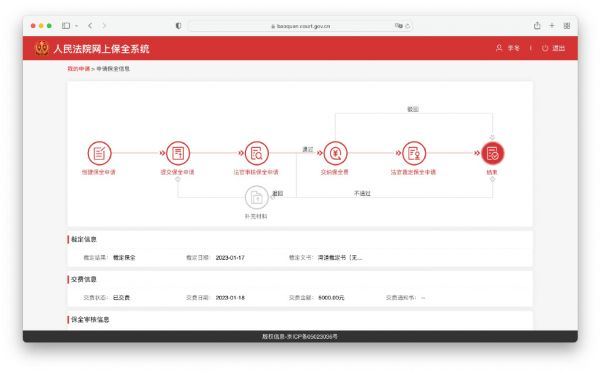Expand the sidebar toggle dropdown arrow

(x=77, y=26)
